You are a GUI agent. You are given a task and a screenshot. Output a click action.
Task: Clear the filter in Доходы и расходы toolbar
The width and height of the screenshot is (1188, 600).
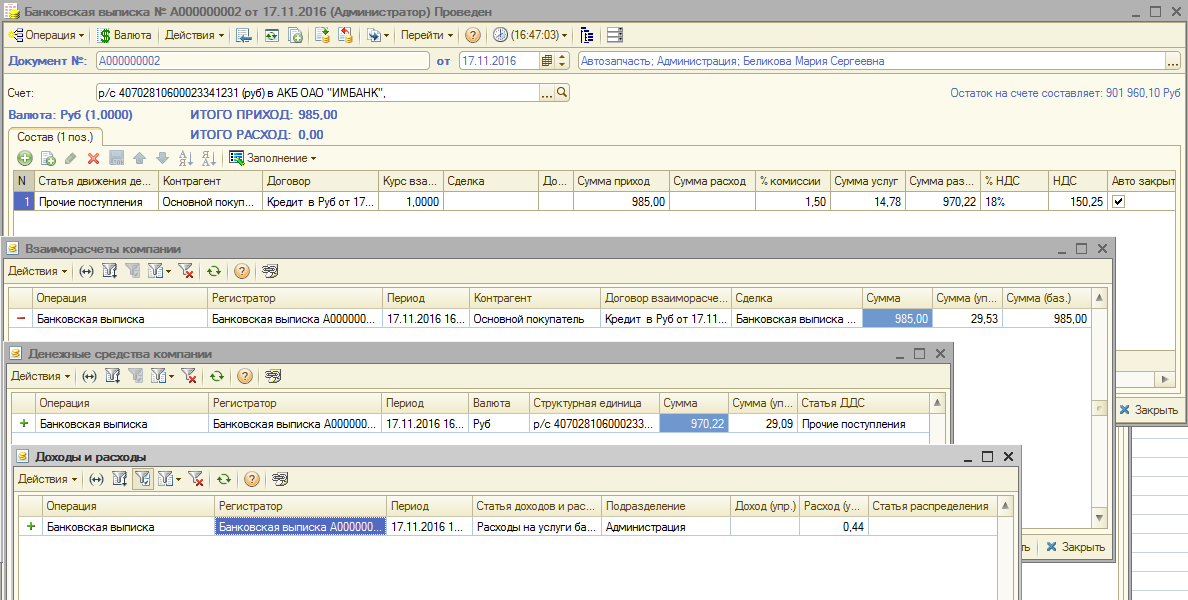click(195, 479)
